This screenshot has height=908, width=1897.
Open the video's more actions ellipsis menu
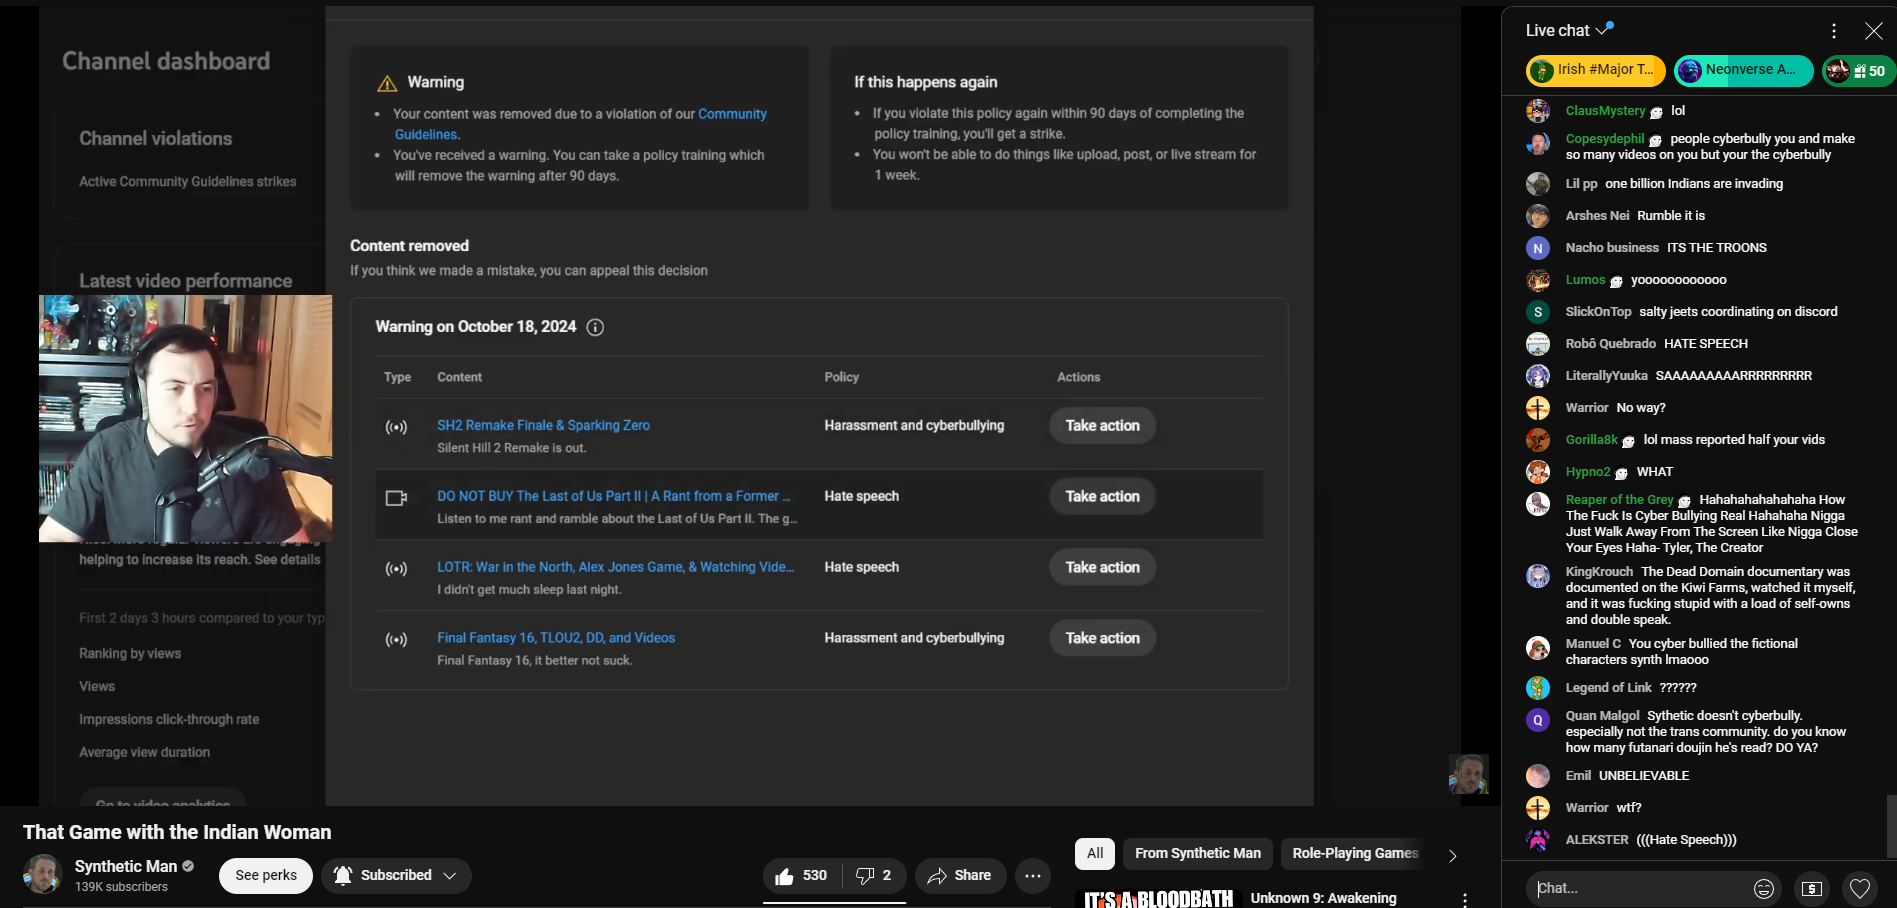coord(1033,876)
